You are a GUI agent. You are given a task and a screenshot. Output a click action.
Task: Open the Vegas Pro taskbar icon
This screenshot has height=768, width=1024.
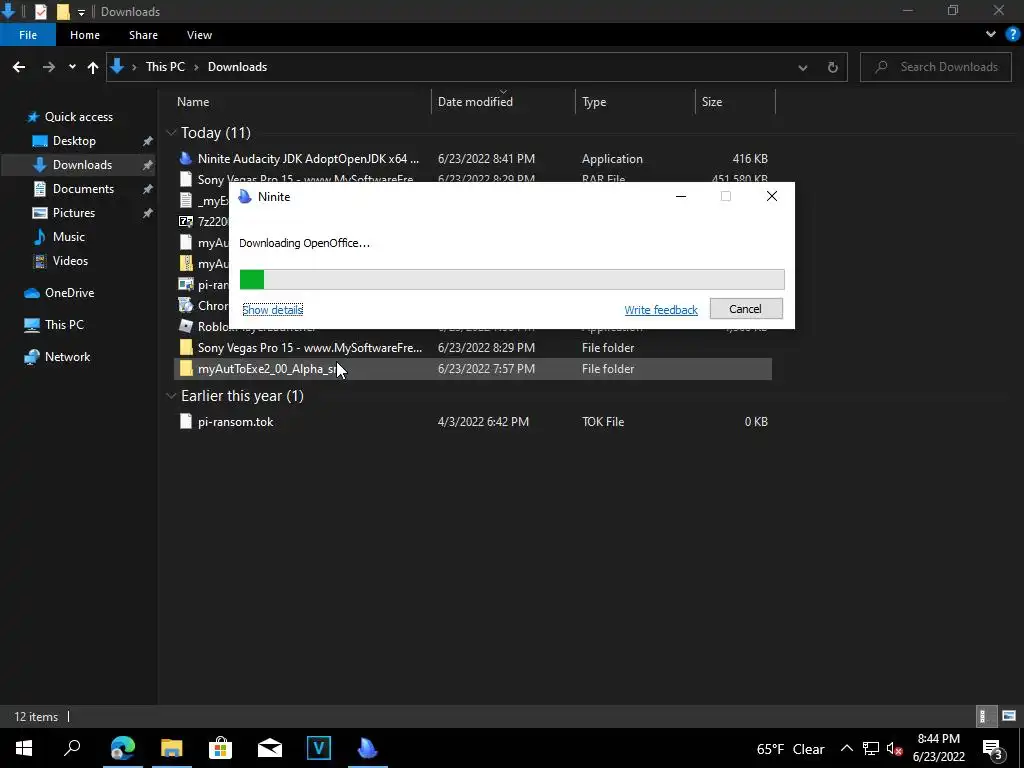(x=319, y=748)
